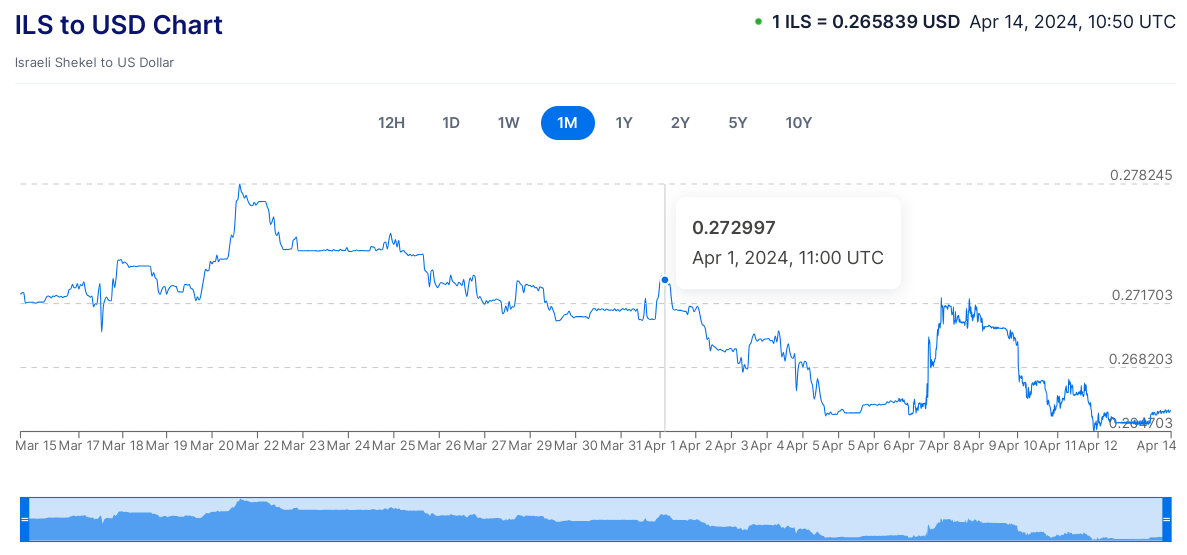1187x555 pixels.
Task: Click the green live status dot
Action: click(x=759, y=22)
